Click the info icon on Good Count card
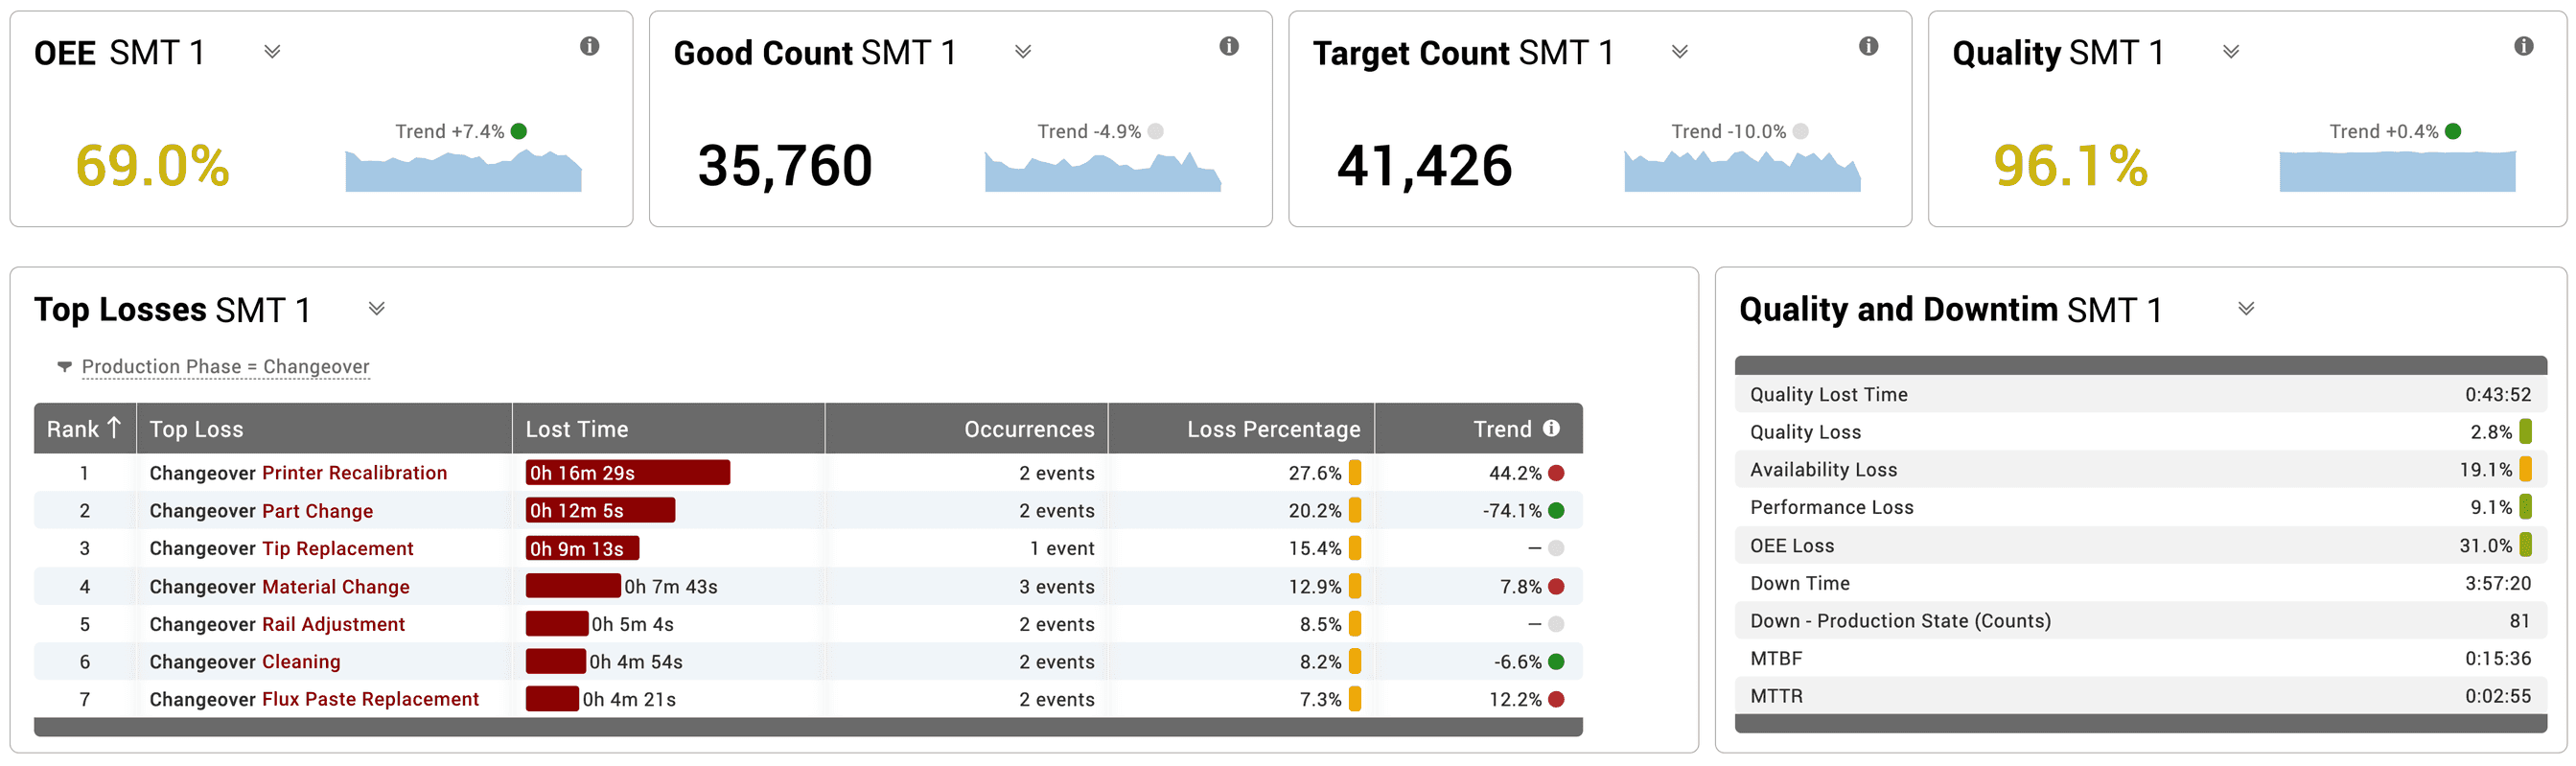This screenshot has height=766, width=2576. click(x=1228, y=46)
